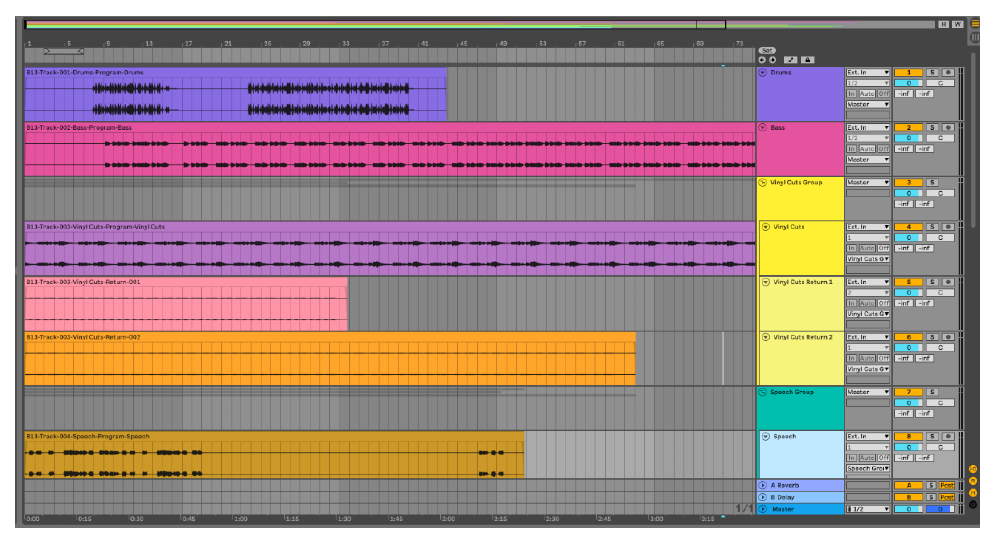Click the W optimize width button

coord(958,24)
